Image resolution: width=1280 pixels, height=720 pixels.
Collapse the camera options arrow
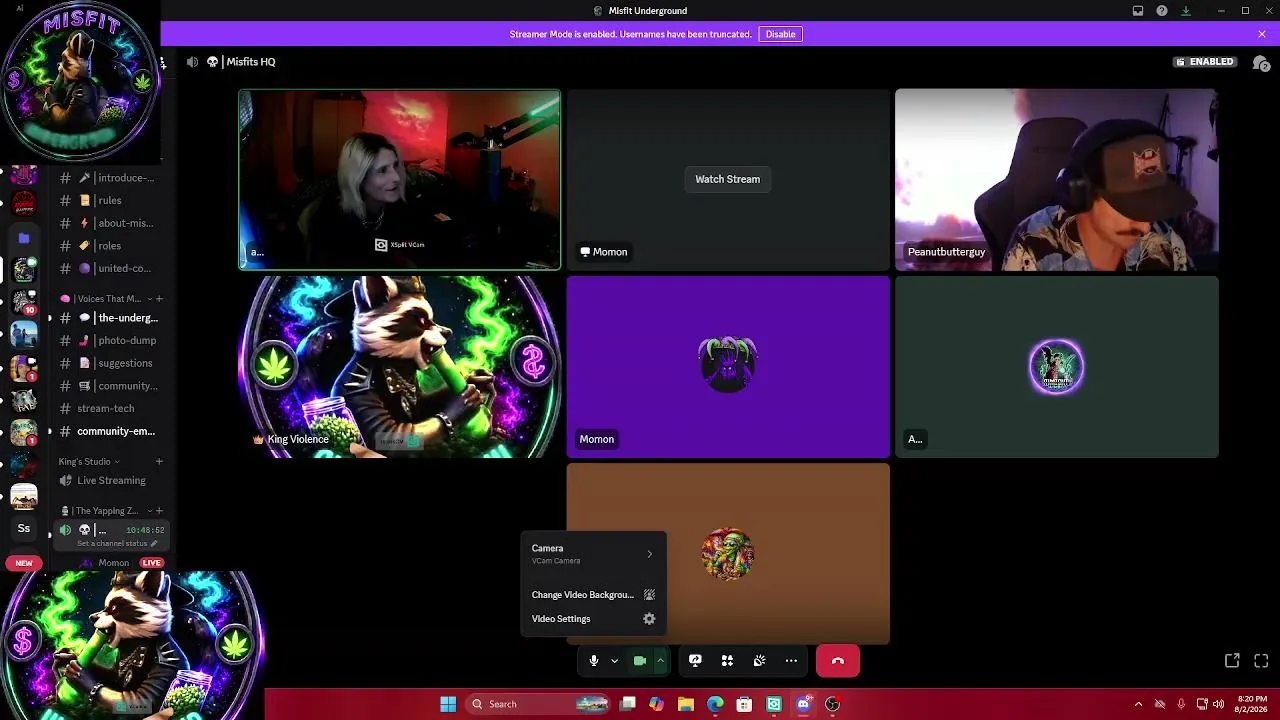point(660,661)
